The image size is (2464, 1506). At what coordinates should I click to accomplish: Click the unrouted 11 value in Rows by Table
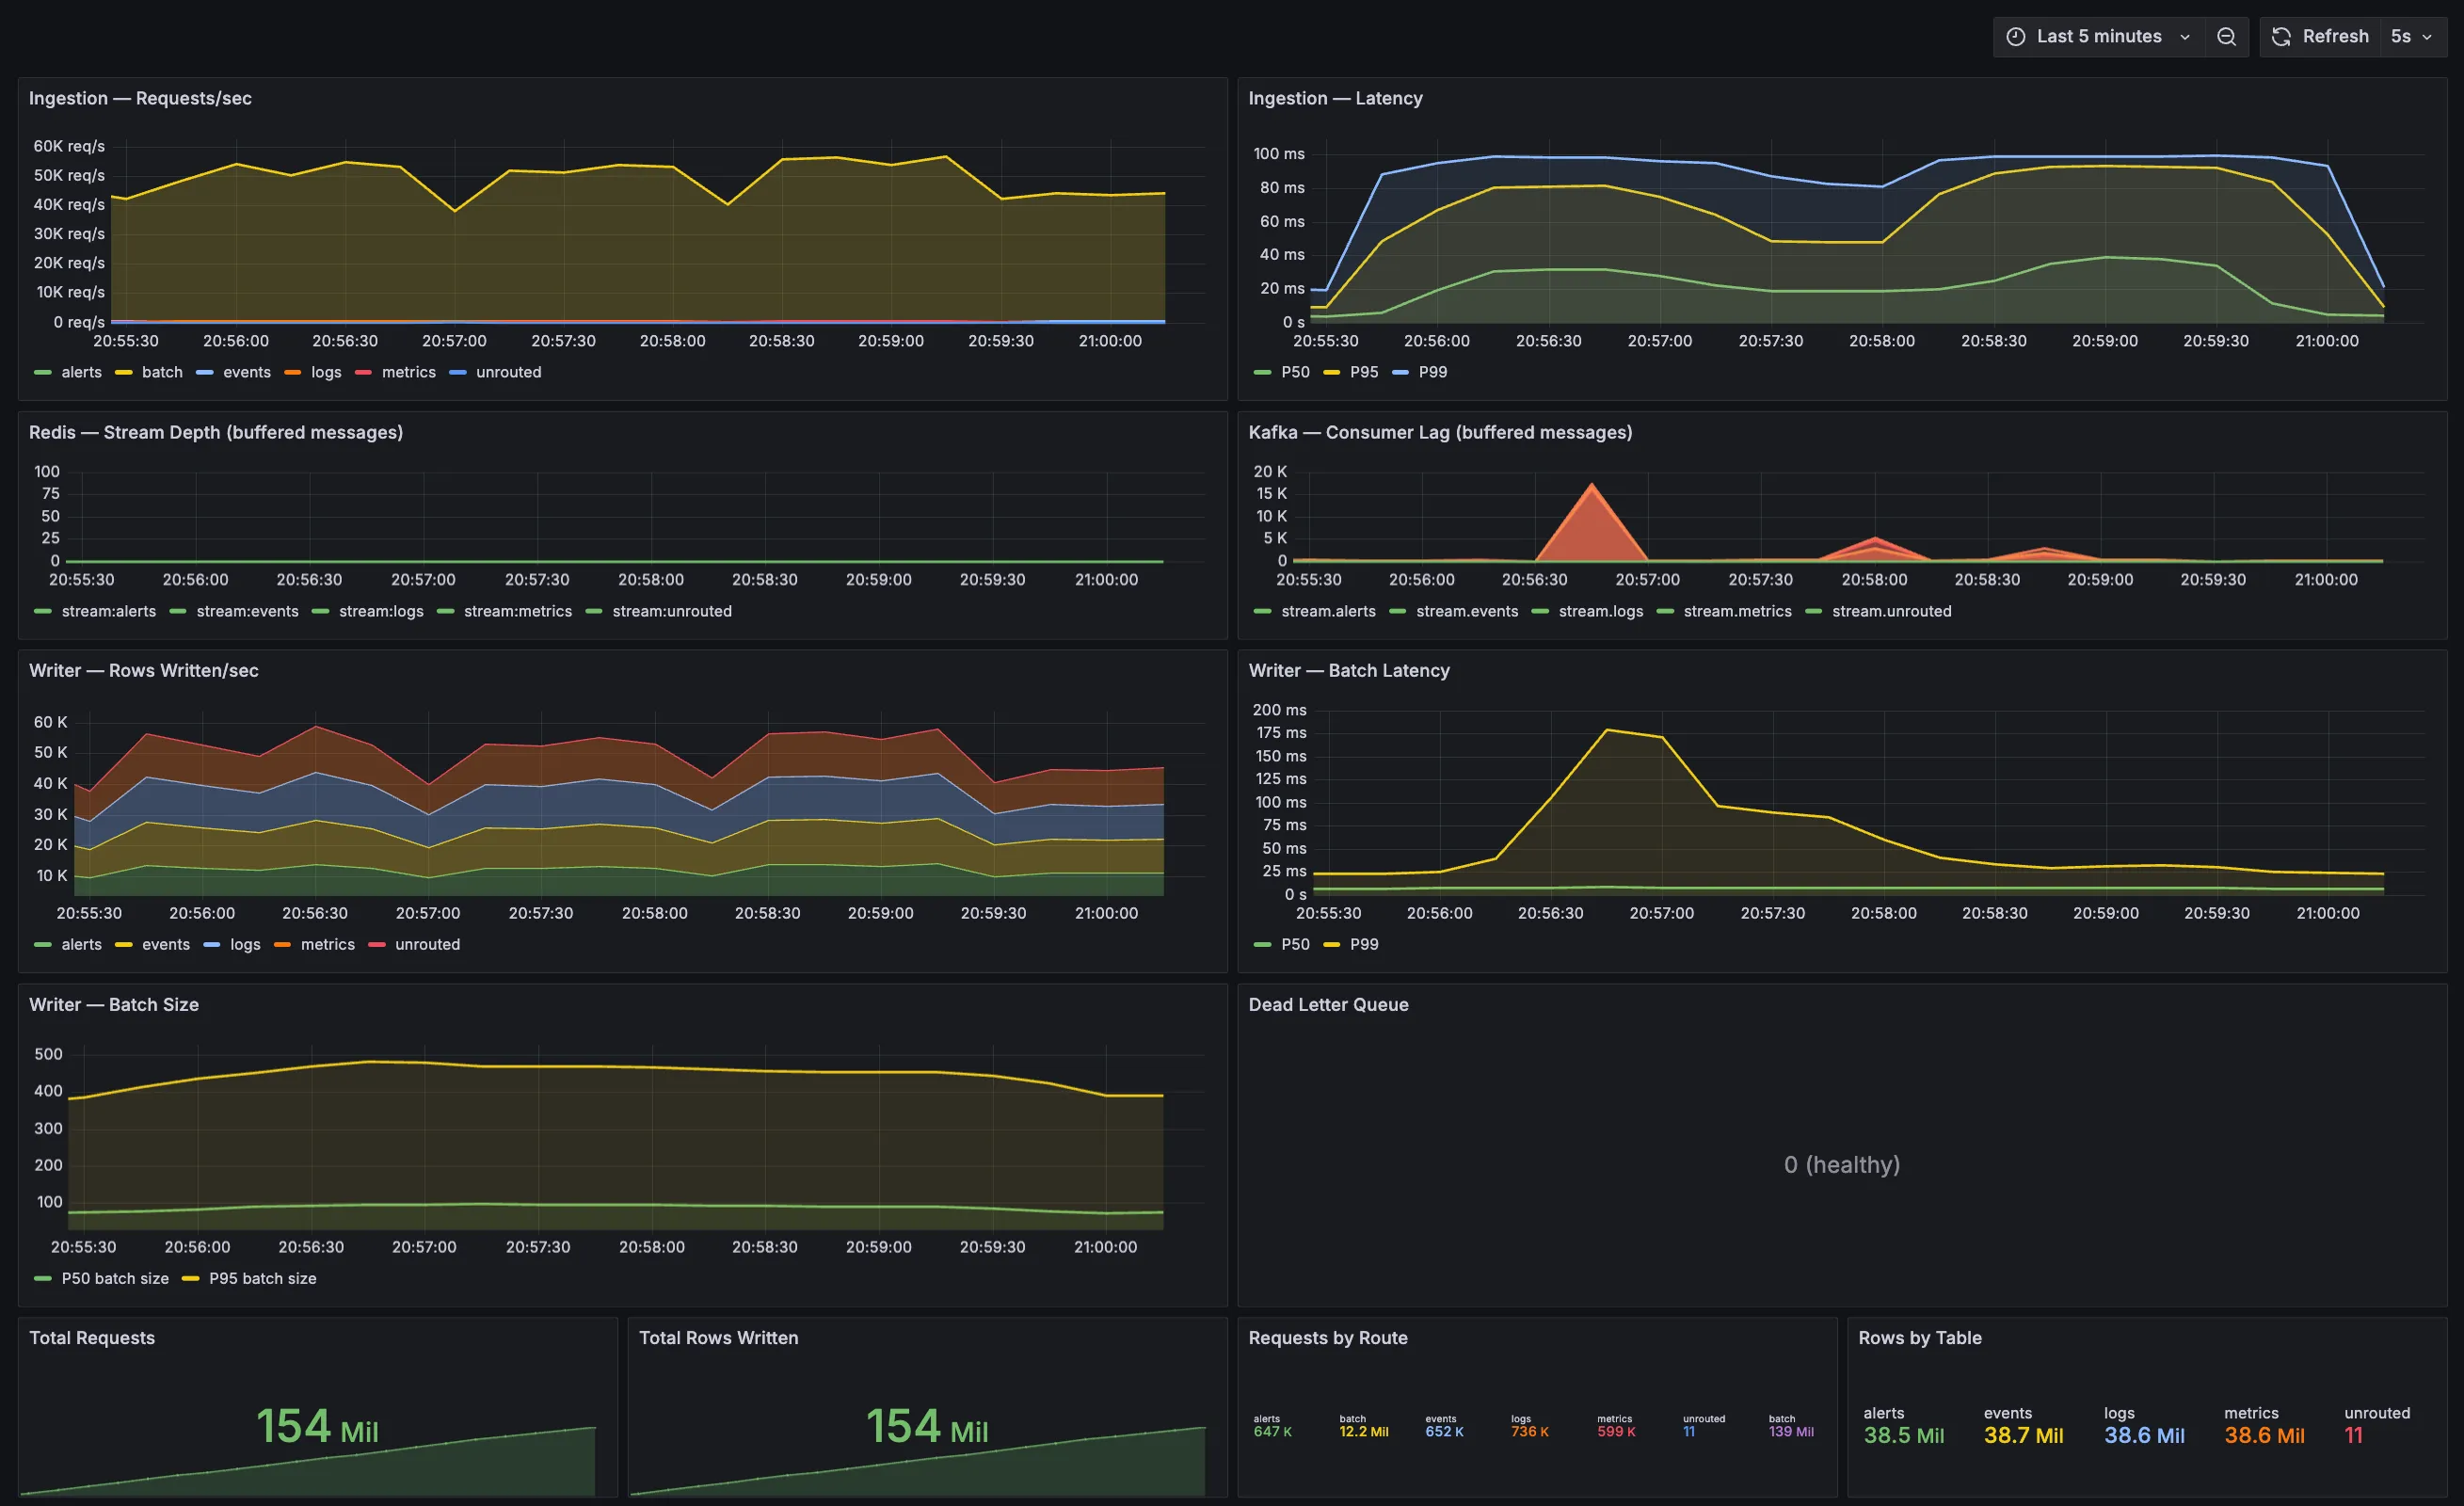tap(2354, 1436)
